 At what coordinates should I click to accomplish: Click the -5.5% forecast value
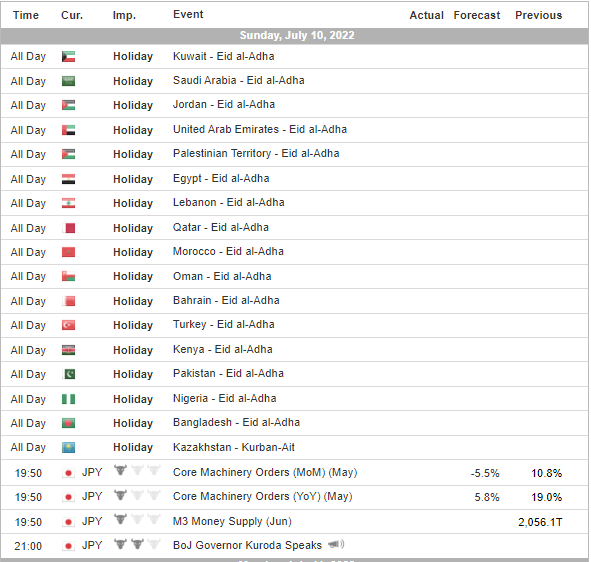pyautogui.click(x=485, y=473)
